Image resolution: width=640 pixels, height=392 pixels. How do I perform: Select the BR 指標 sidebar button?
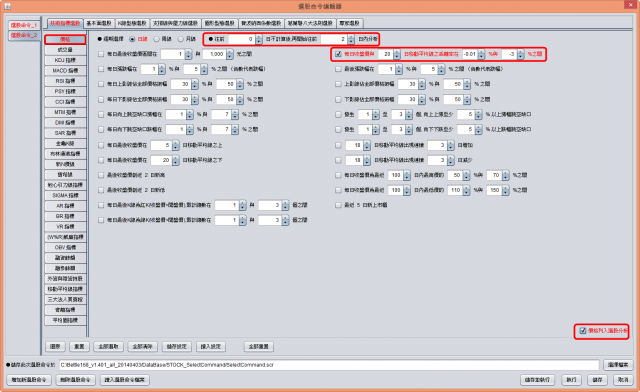65,216
